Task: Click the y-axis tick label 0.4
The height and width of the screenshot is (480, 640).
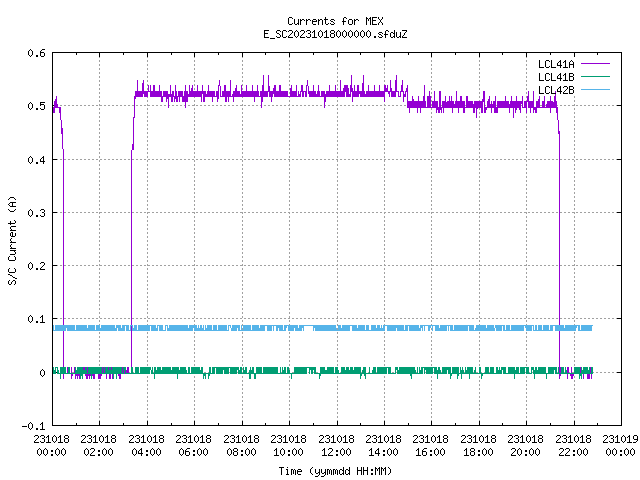Action: [x=36, y=160]
